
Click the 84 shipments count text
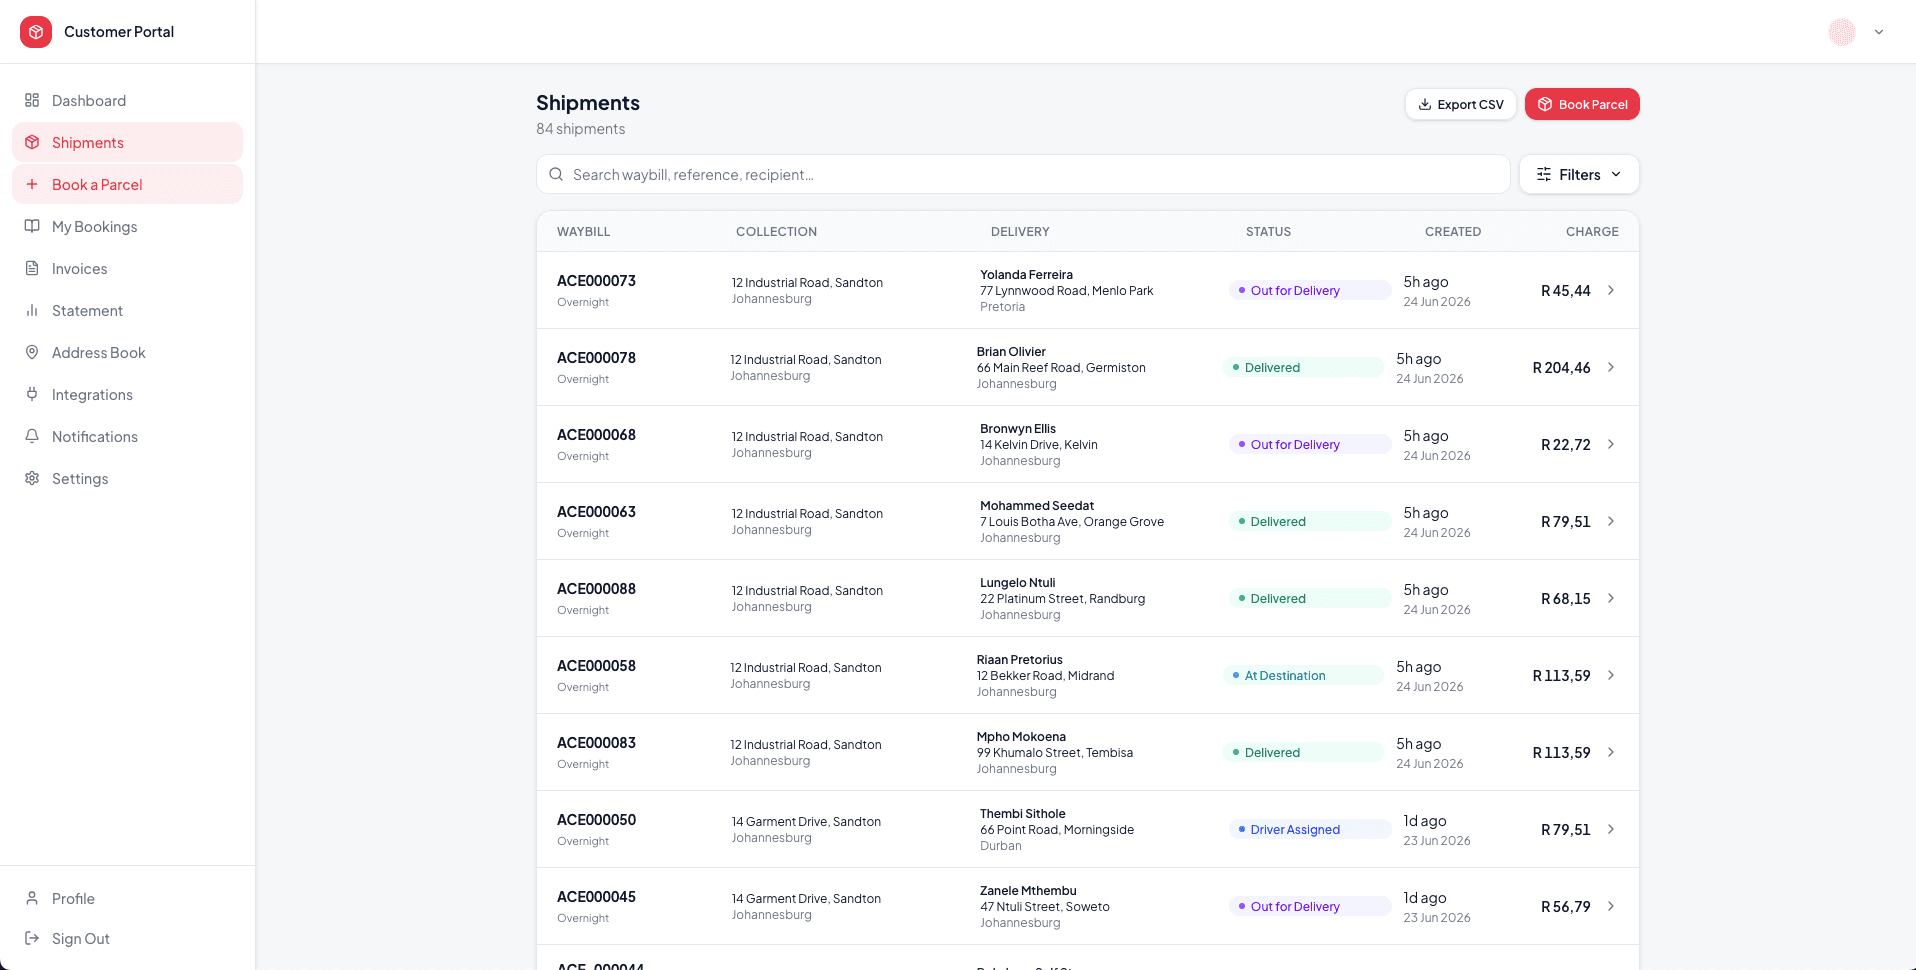pos(580,129)
